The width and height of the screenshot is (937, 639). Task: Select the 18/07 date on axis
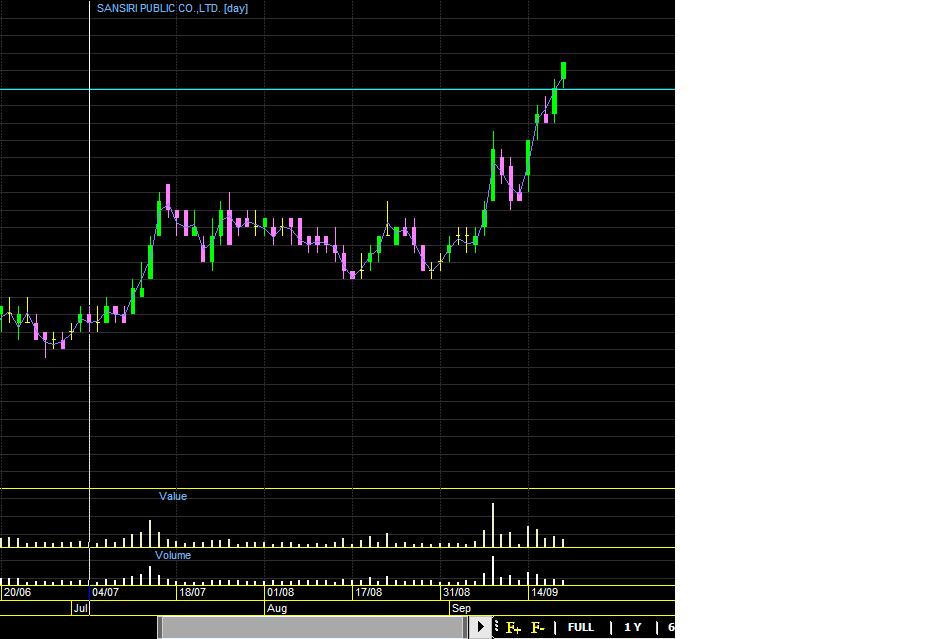pyautogui.click(x=192, y=592)
